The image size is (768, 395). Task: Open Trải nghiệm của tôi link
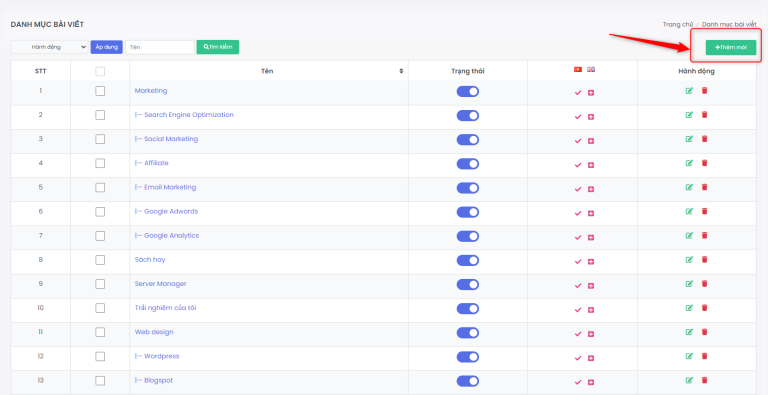tap(166, 308)
